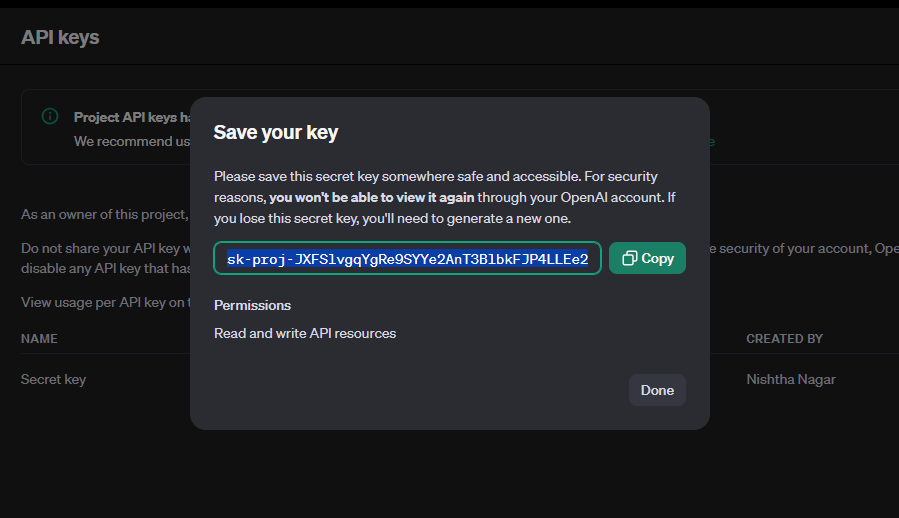The image size is (899, 518).
Task: Click the 'We recommend' banner description text
Action: pyautogui.click(x=132, y=141)
